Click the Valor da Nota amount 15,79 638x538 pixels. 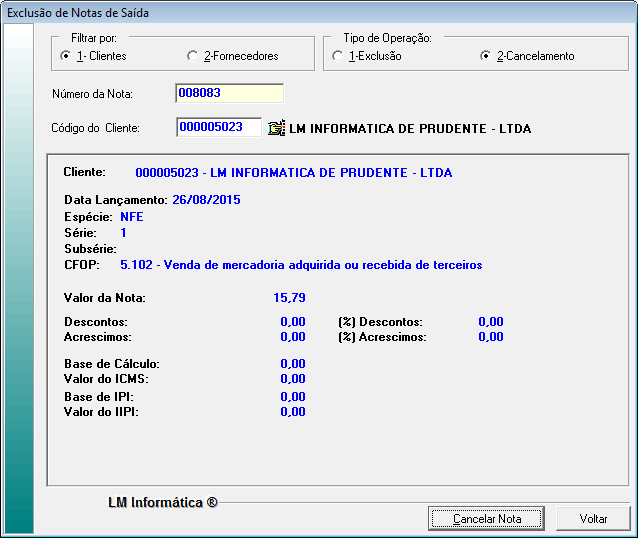click(289, 298)
